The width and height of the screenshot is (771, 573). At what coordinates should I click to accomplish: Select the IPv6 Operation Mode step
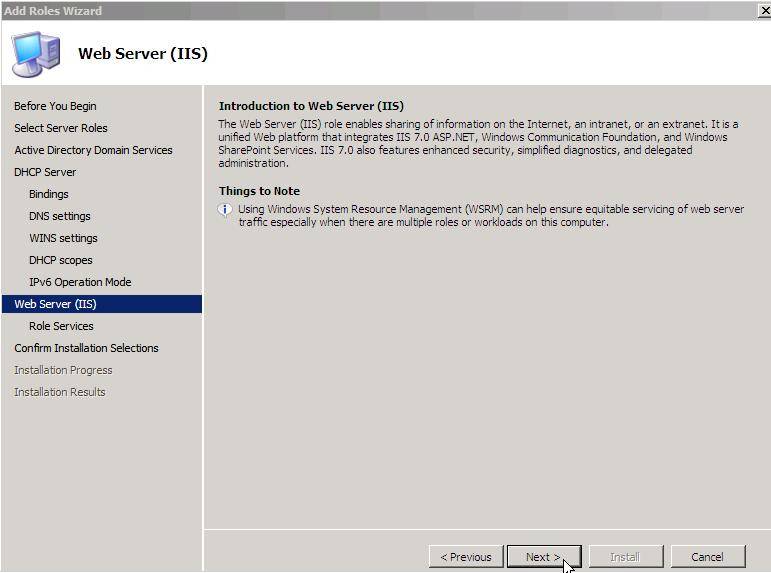(80, 282)
